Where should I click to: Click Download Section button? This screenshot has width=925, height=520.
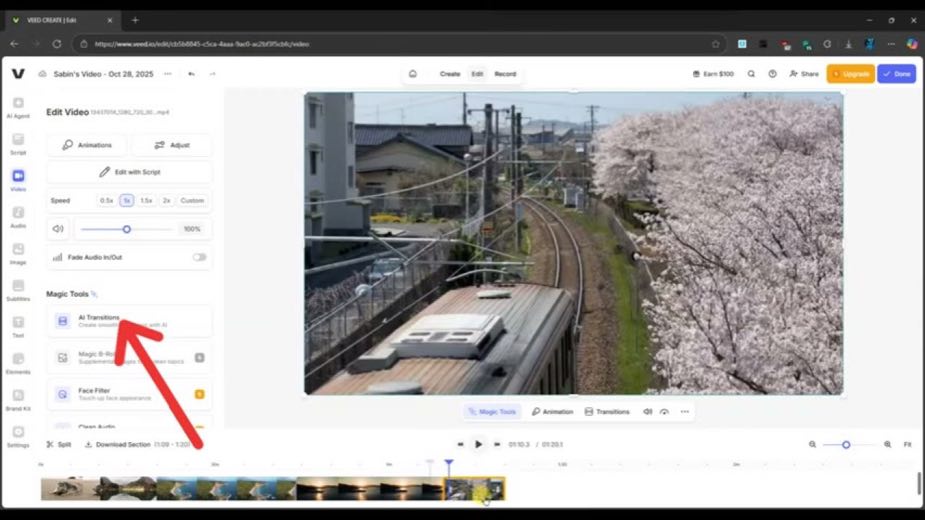(x=117, y=444)
